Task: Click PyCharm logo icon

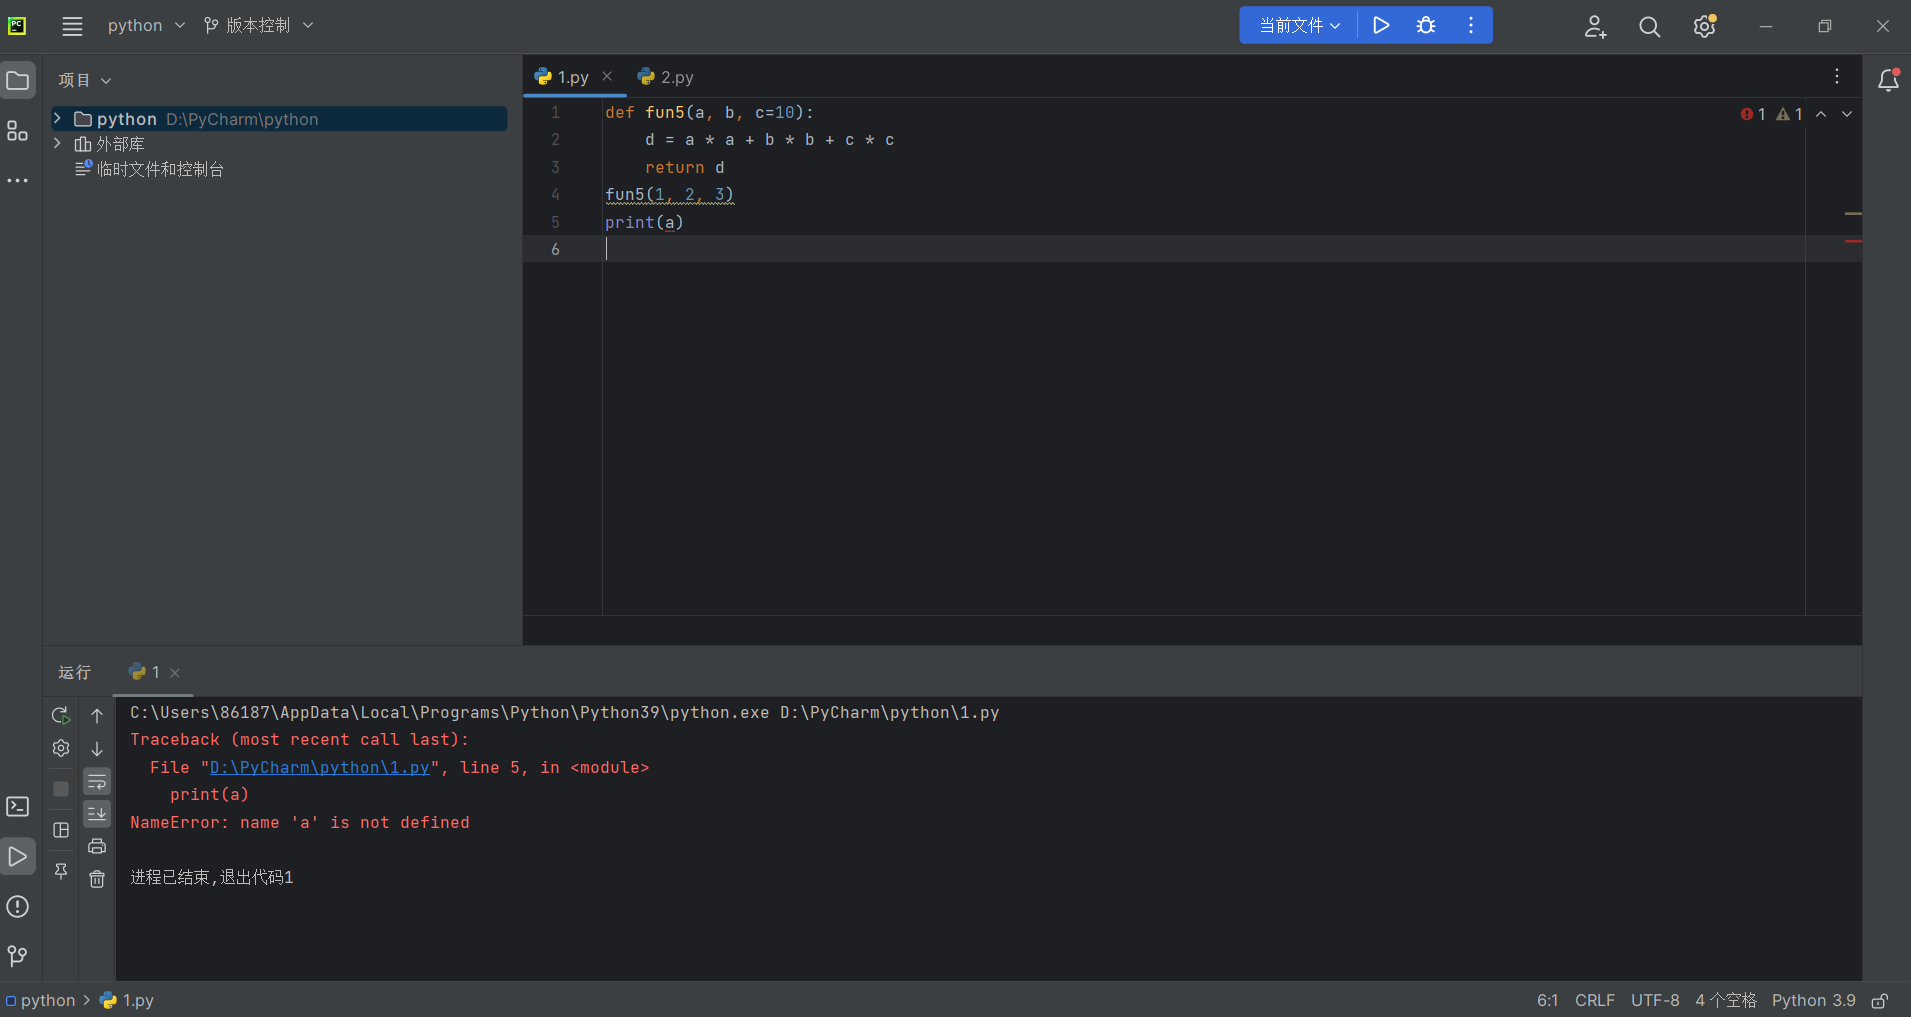Action: (17, 26)
